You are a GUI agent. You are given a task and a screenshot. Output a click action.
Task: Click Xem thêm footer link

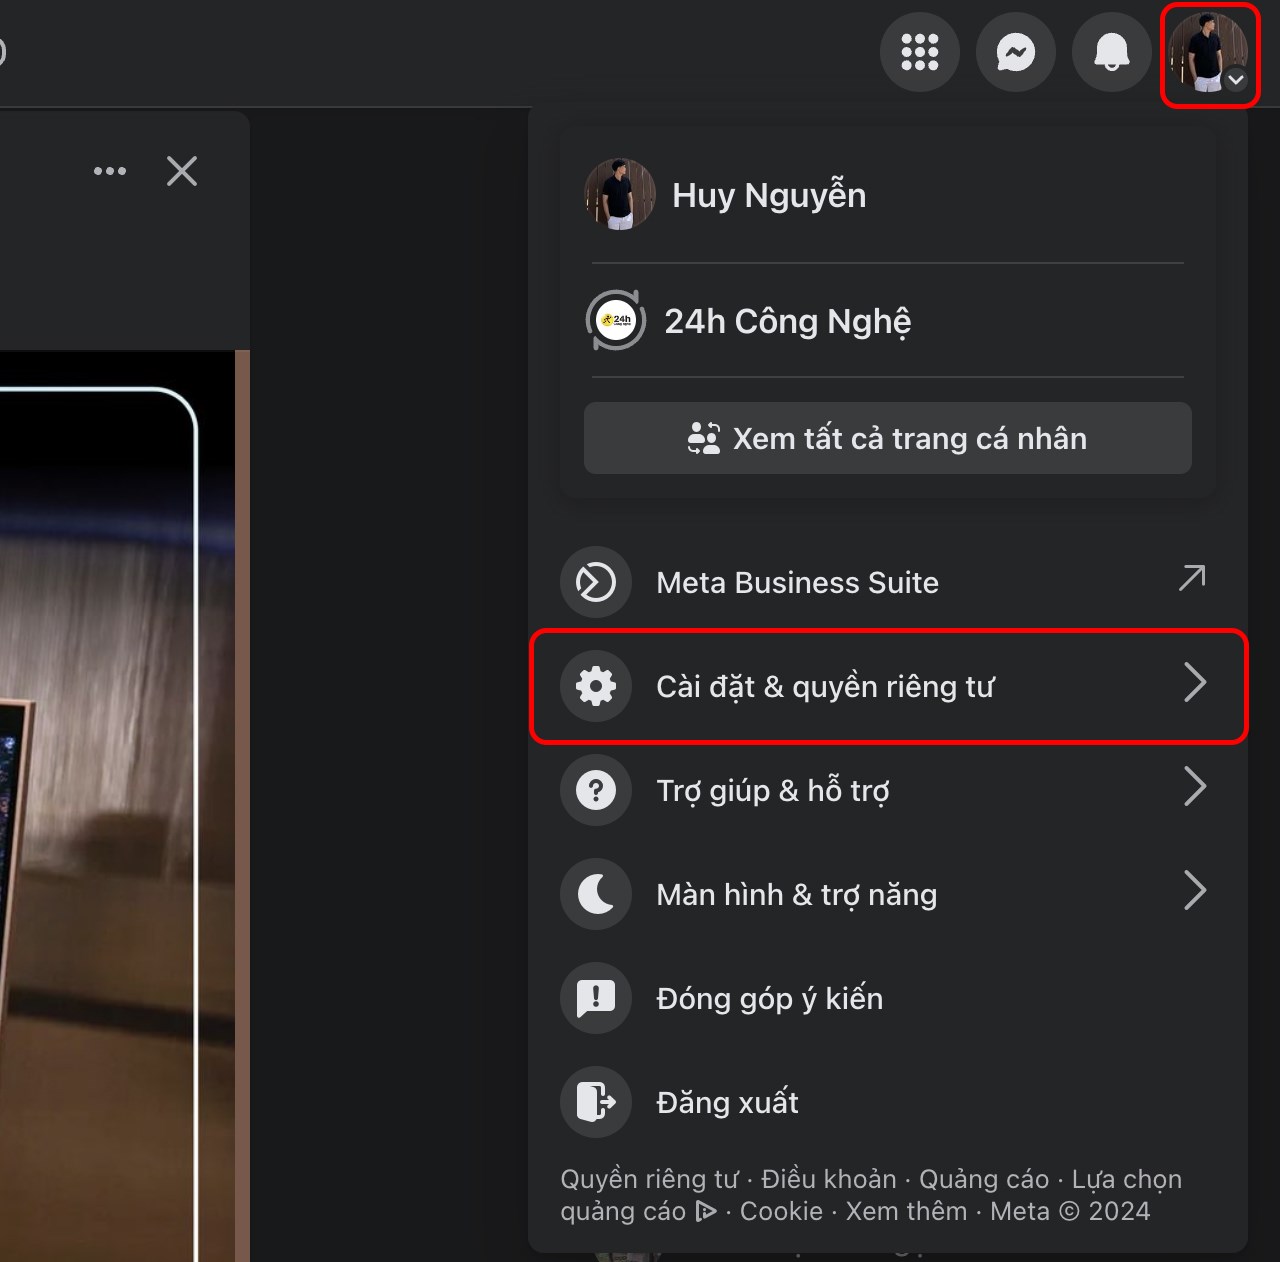906,1211
